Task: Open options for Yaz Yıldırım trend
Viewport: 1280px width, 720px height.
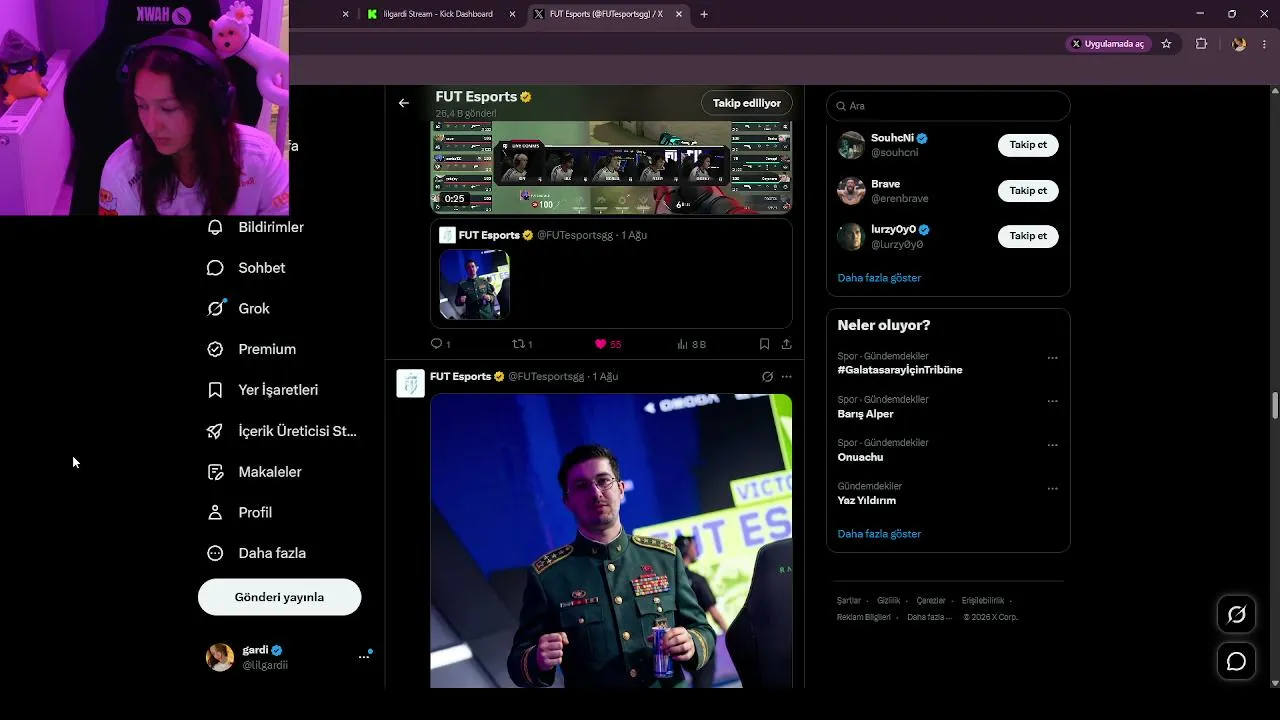Action: [1052, 488]
